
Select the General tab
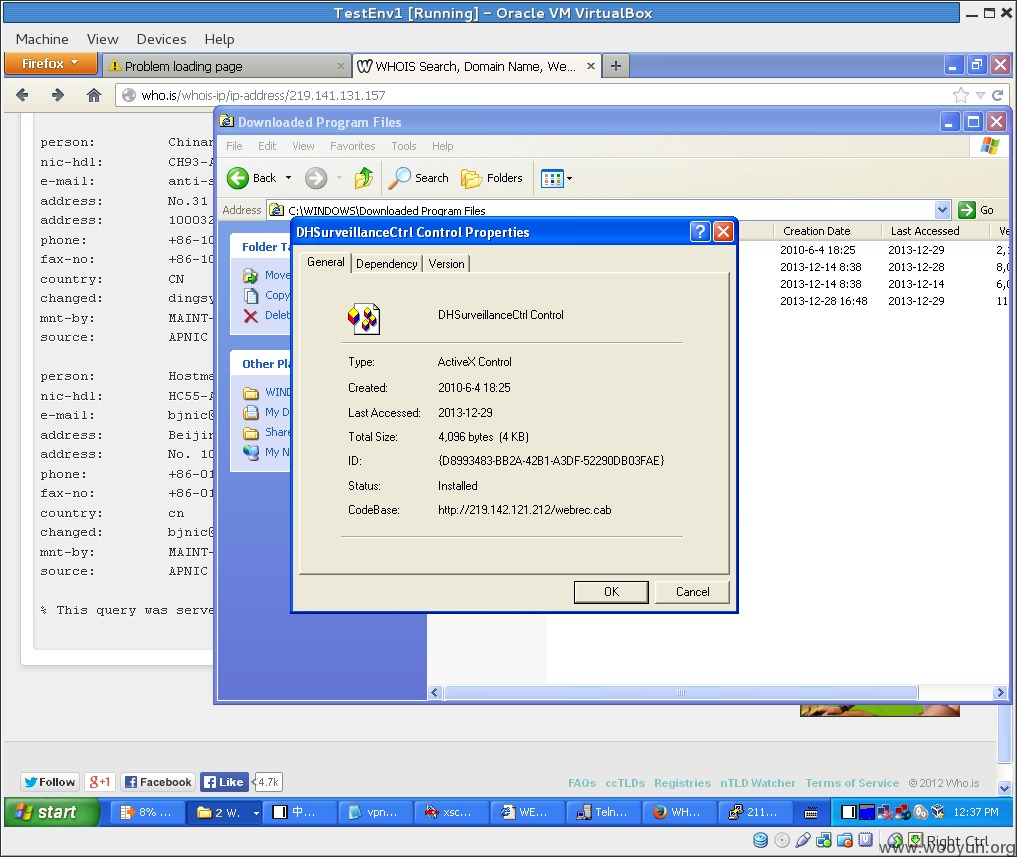point(326,262)
